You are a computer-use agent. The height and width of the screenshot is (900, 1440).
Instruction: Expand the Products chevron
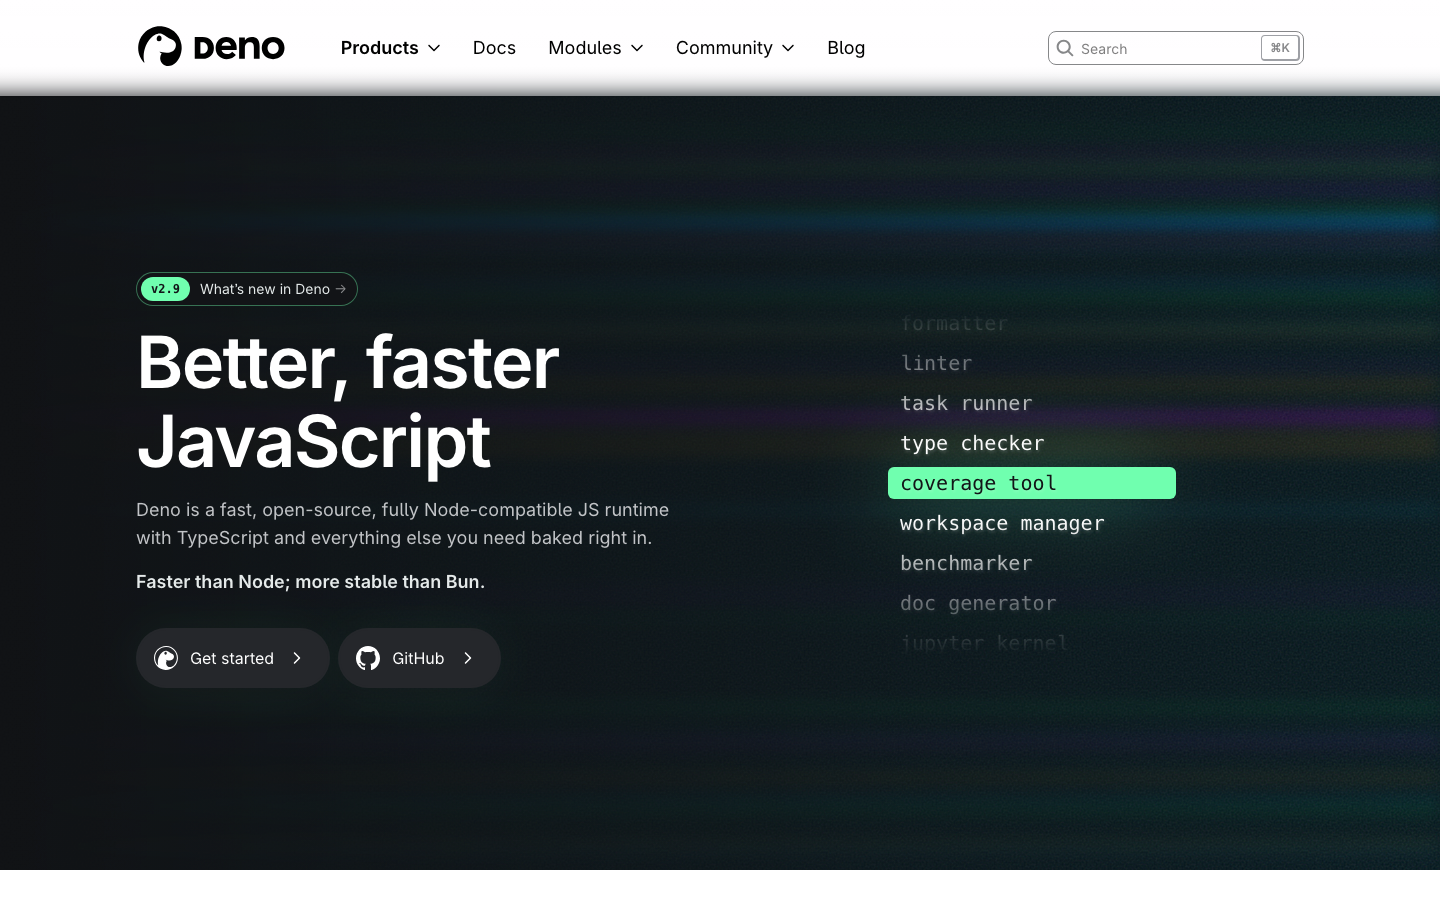434,48
